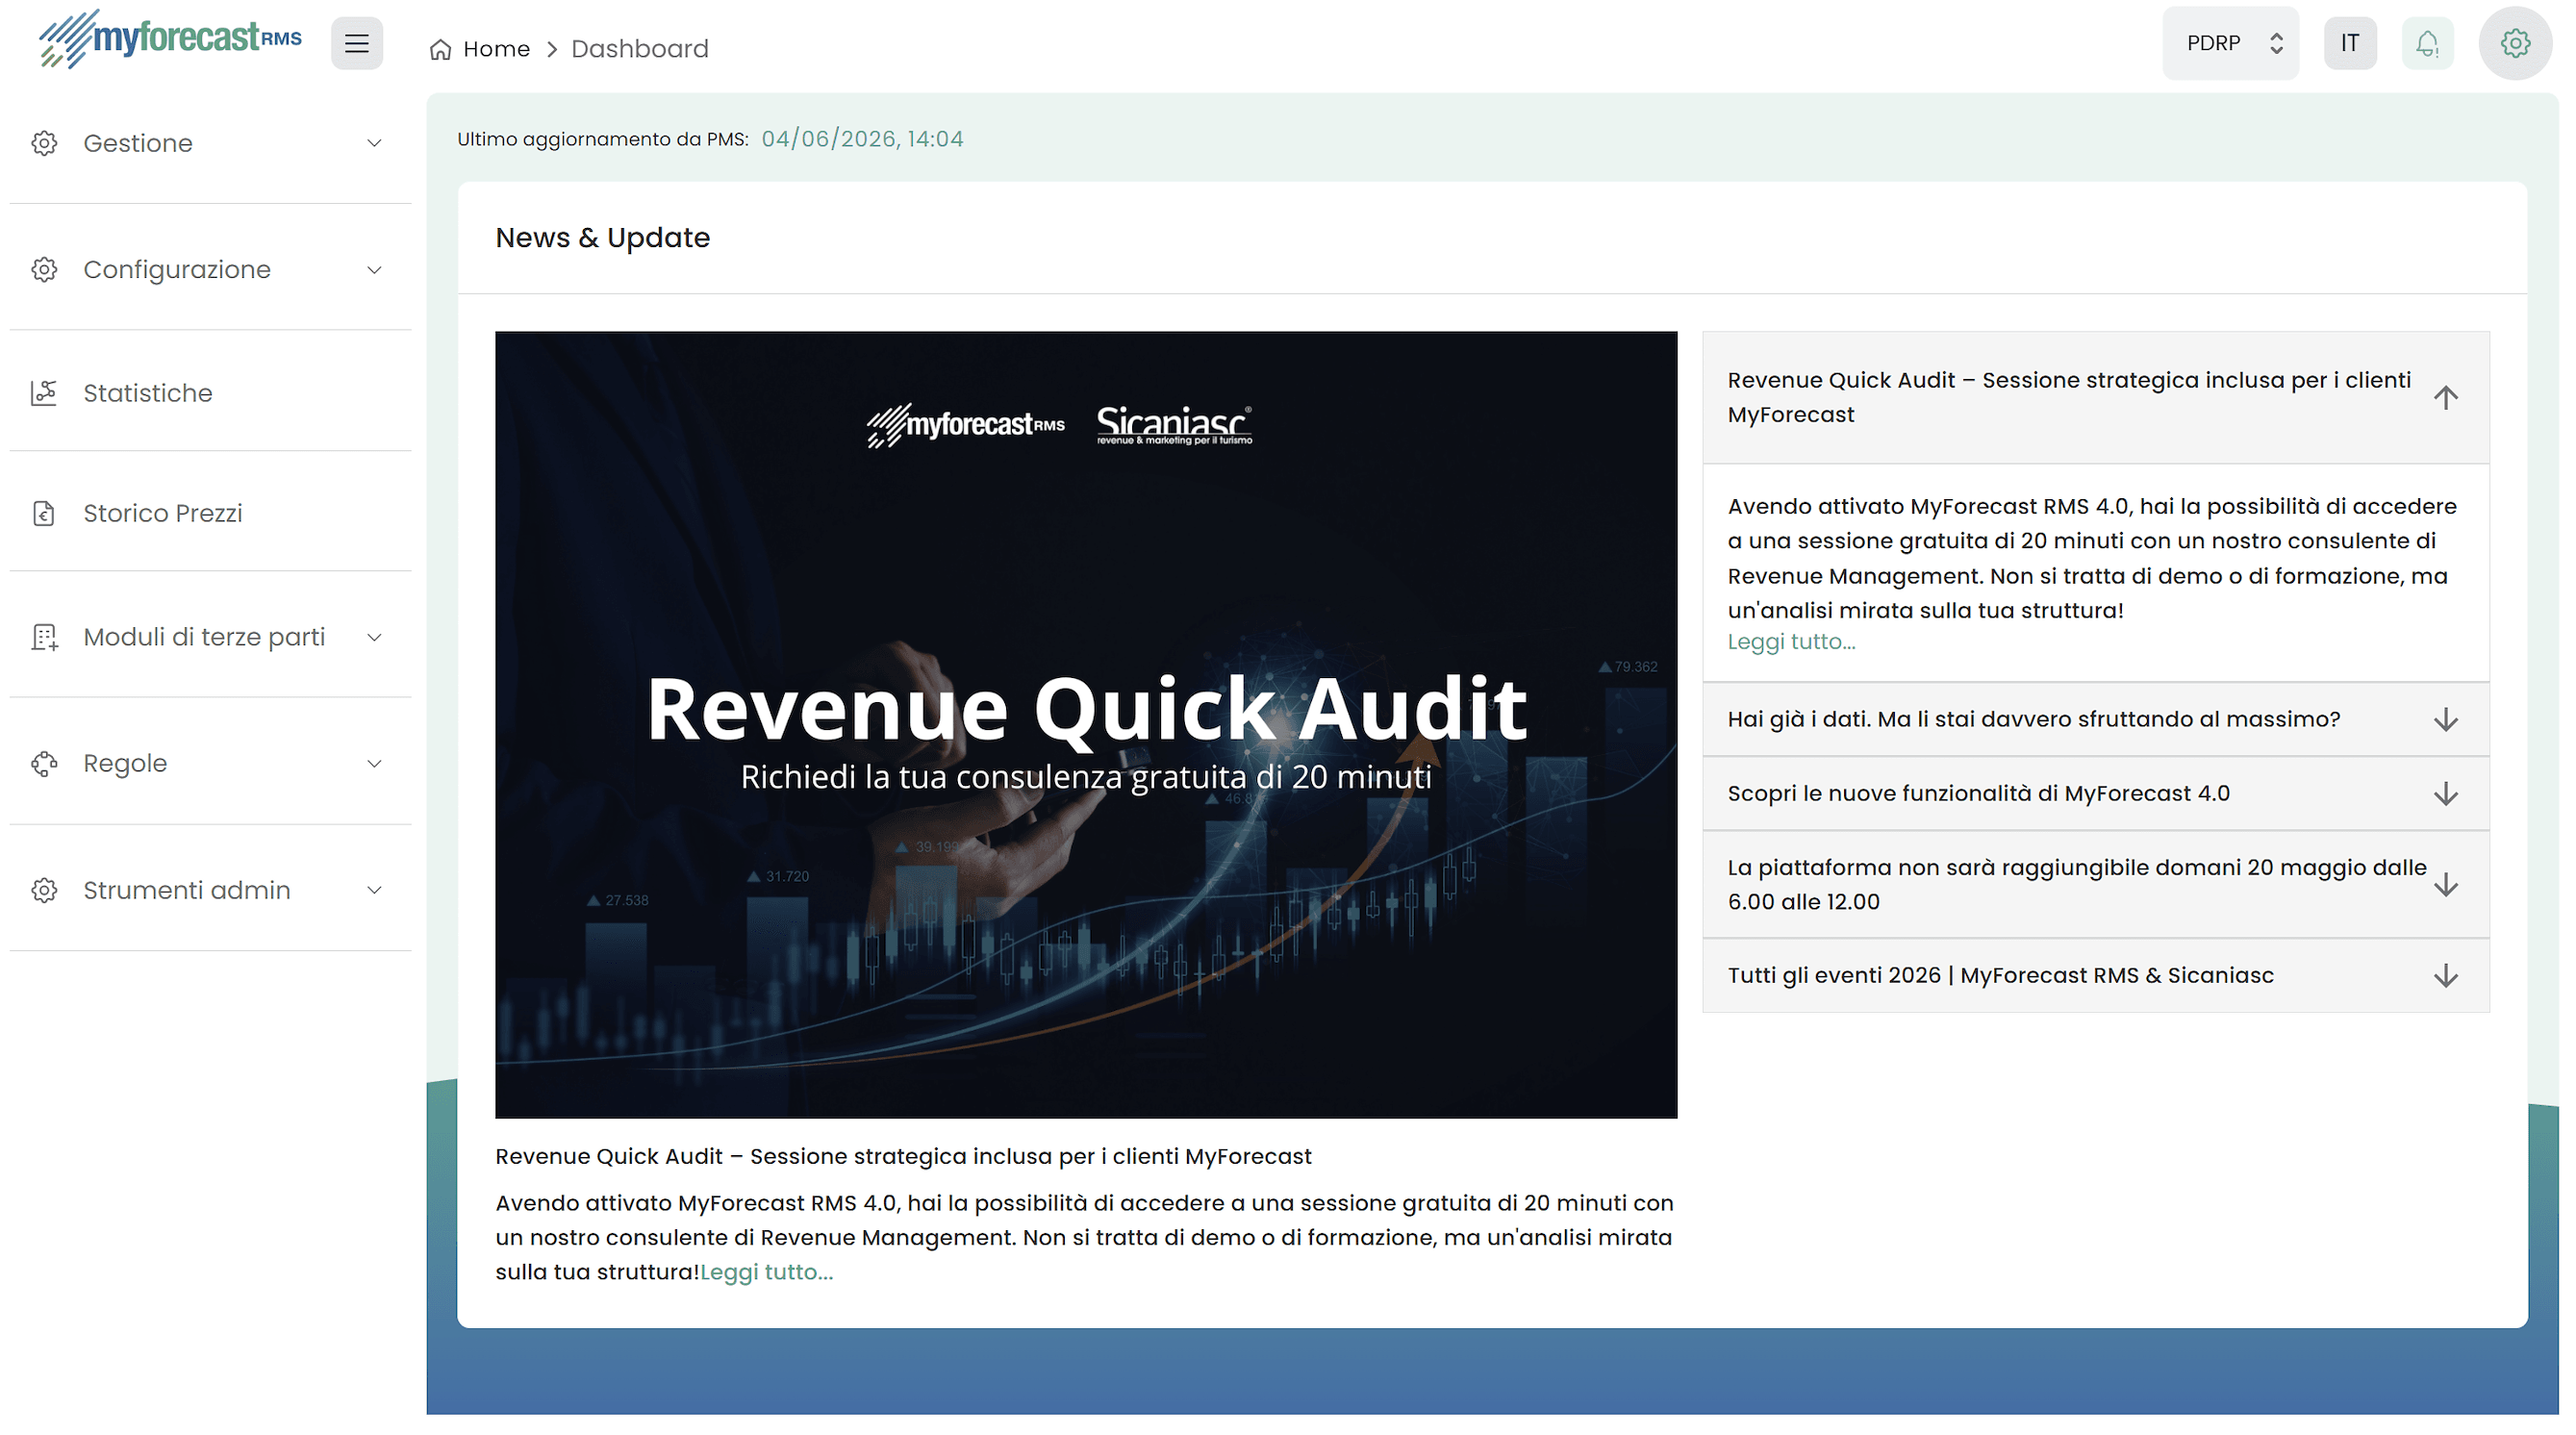The image size is (2576, 1435).
Task: Go to the Statistiche section
Action: 210,393
